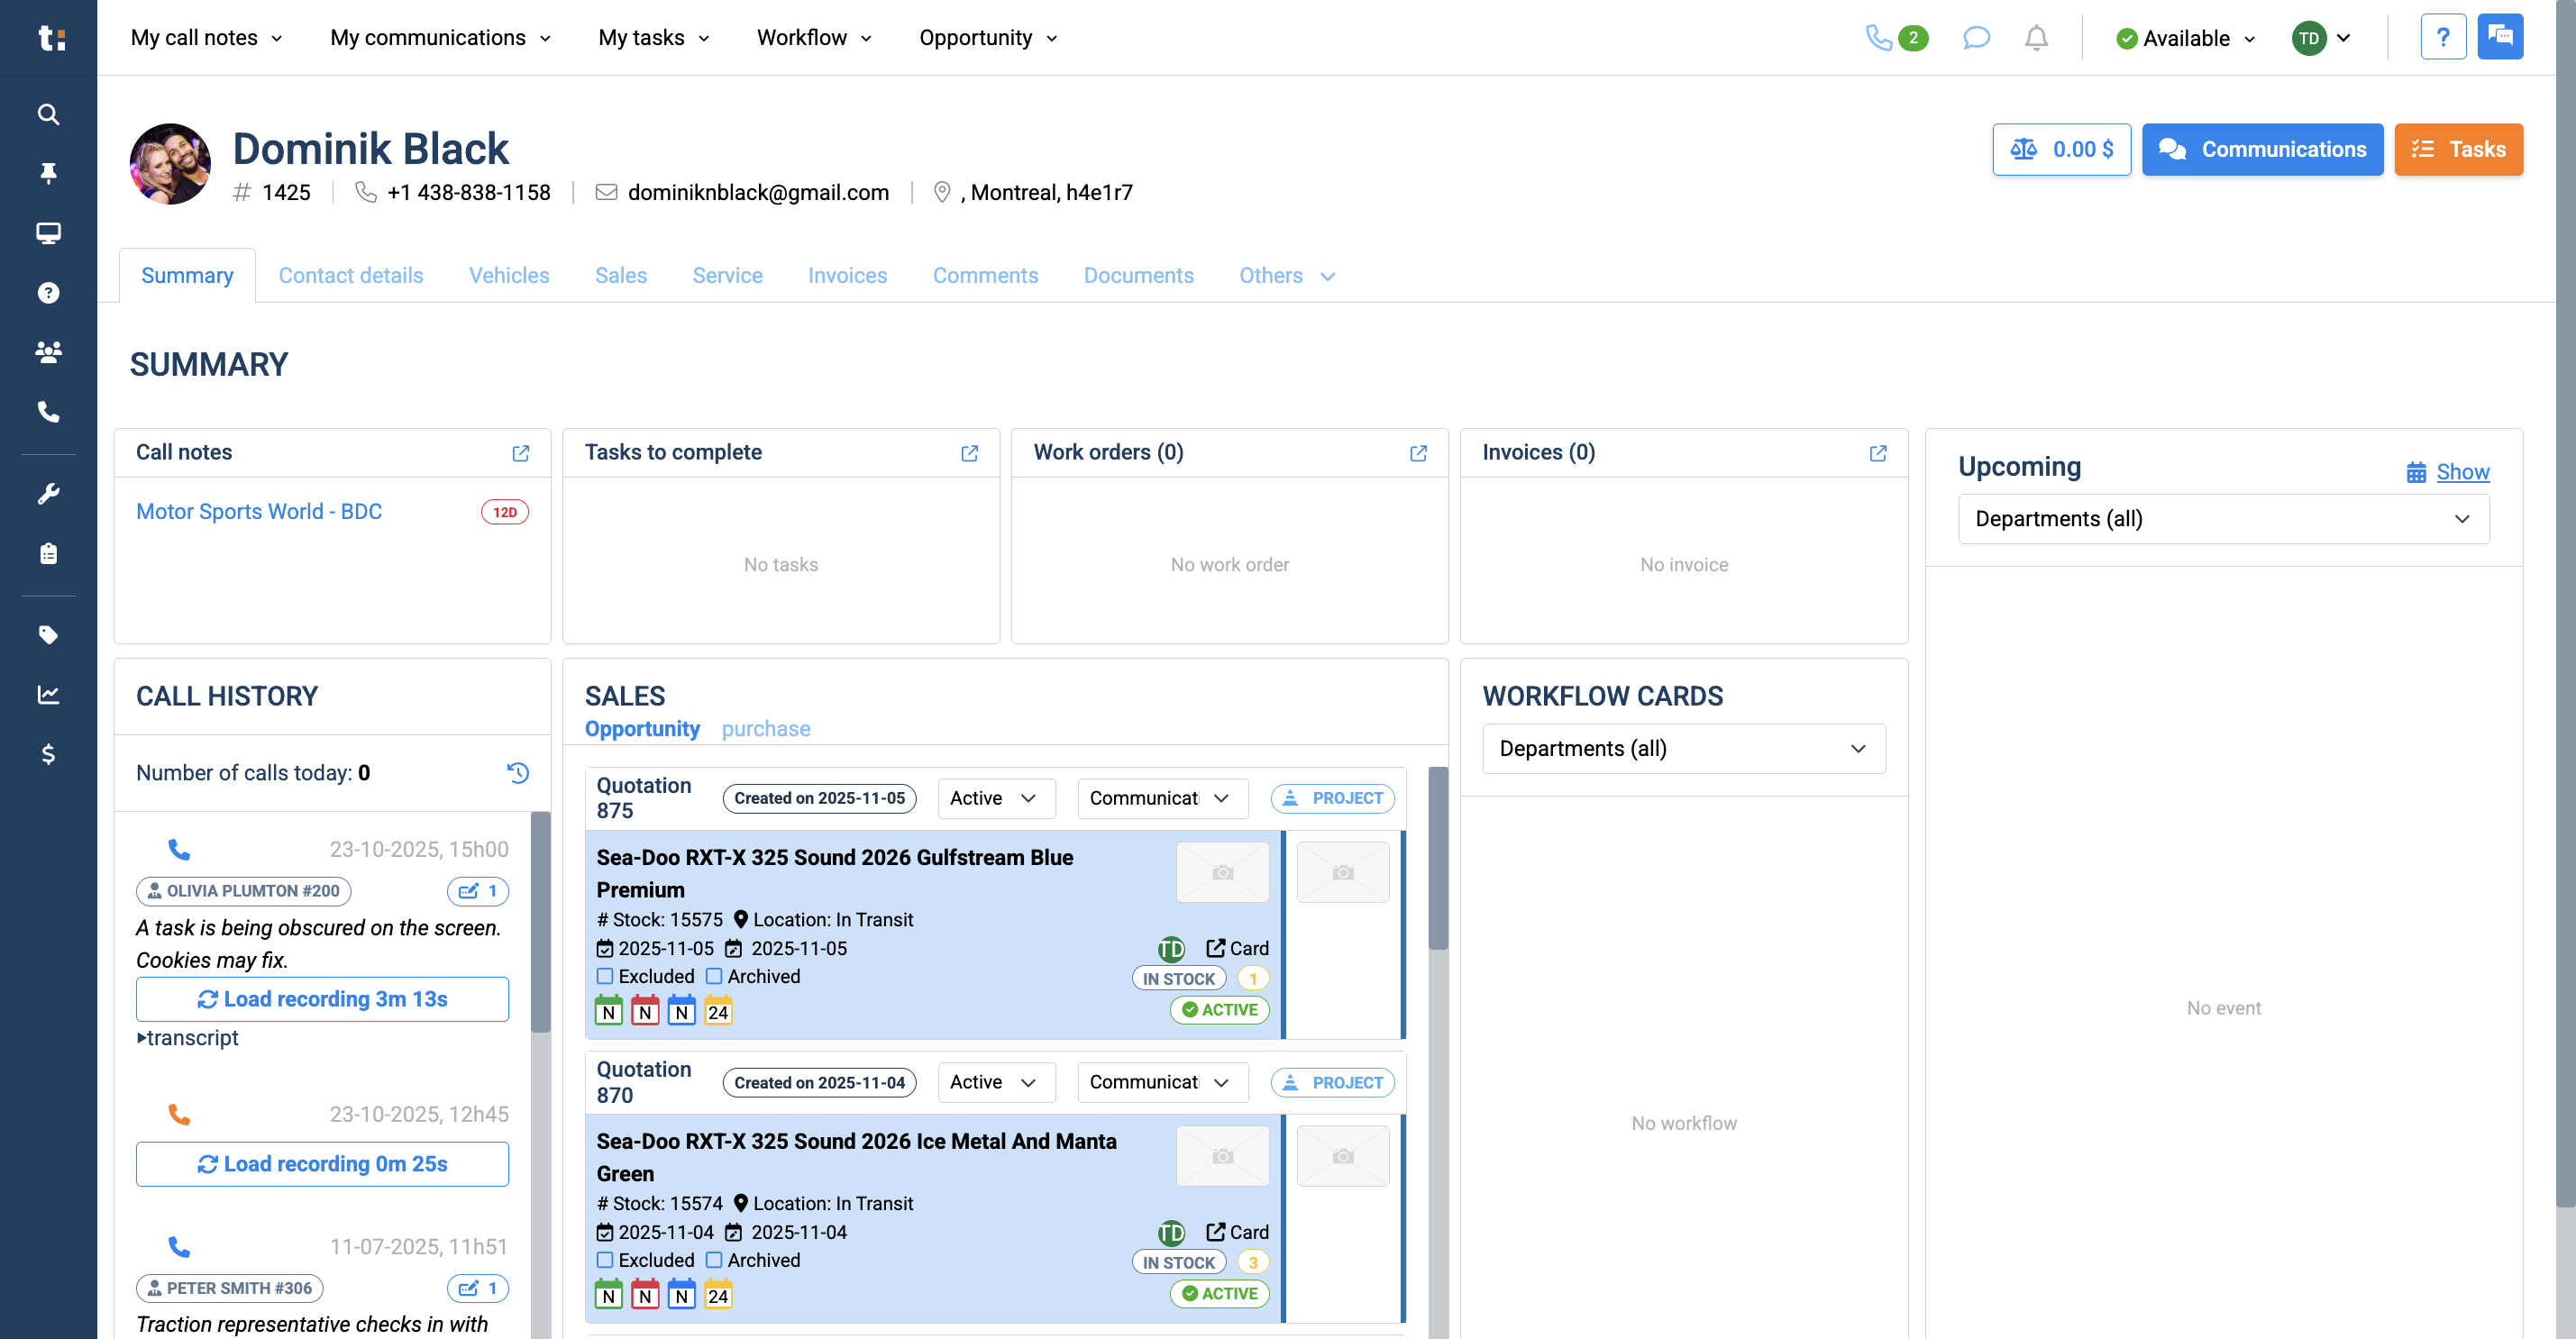Click the pin icon in the sidebar
This screenshot has height=1339, width=2576.
pos(48,173)
